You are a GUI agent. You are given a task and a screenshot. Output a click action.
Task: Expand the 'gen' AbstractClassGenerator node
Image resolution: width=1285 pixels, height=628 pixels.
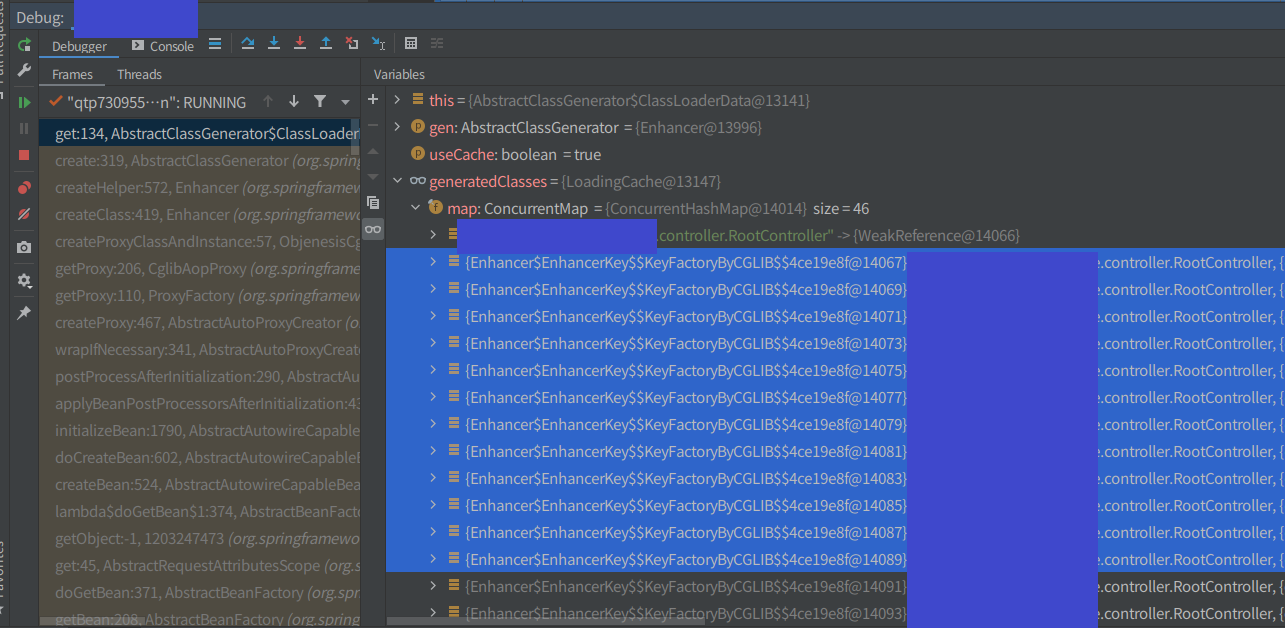pyautogui.click(x=397, y=127)
